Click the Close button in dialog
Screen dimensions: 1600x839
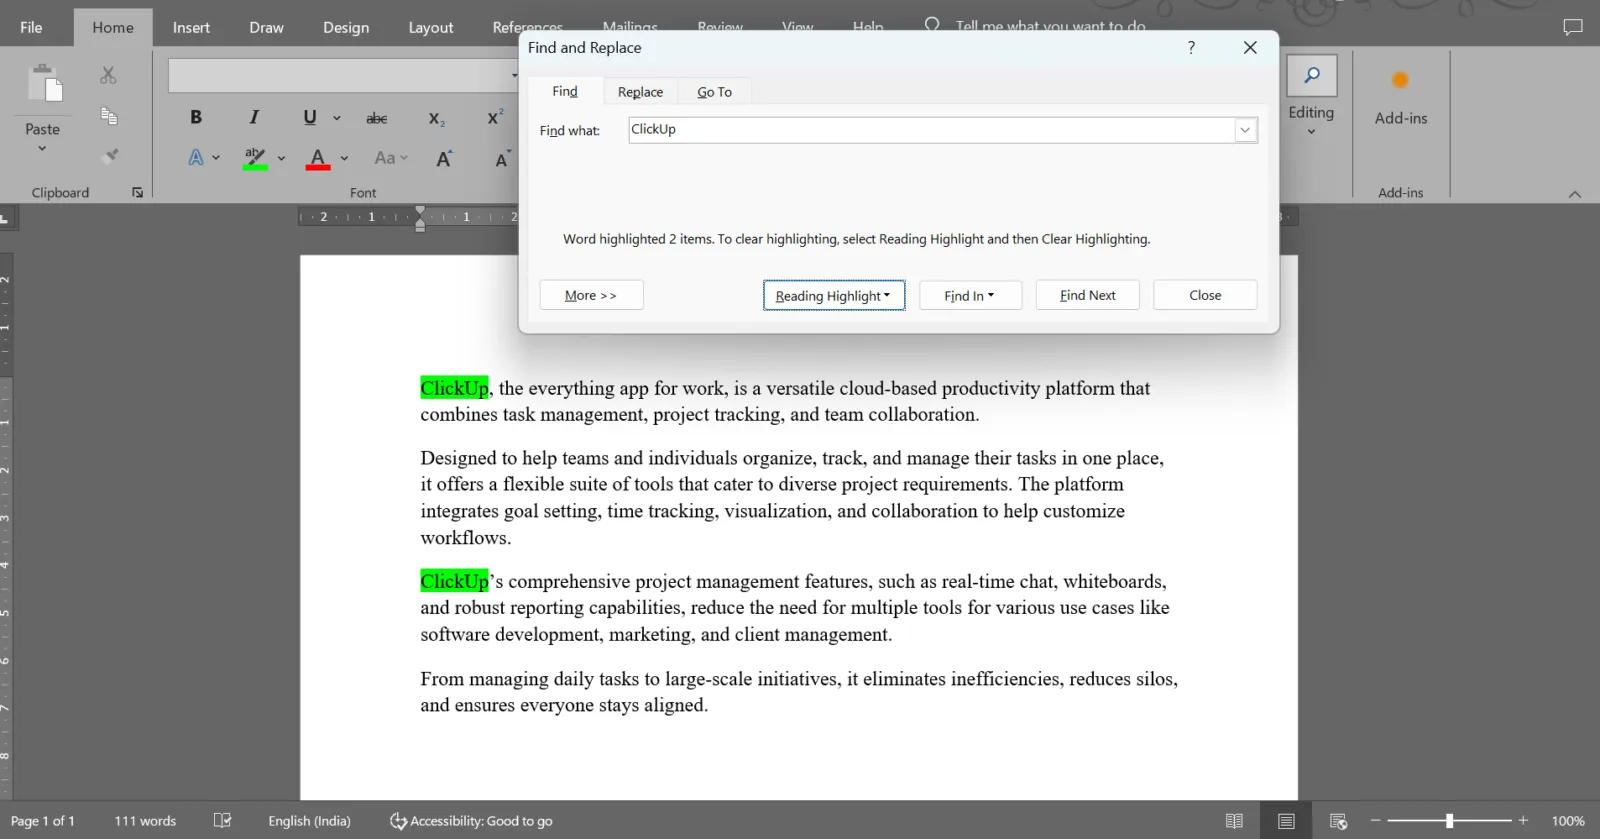pyautogui.click(x=1205, y=295)
